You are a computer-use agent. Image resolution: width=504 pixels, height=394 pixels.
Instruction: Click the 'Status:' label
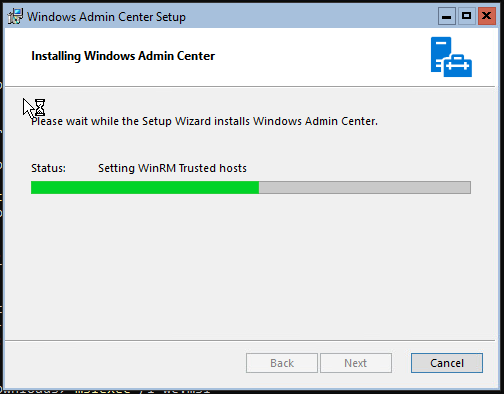point(48,168)
